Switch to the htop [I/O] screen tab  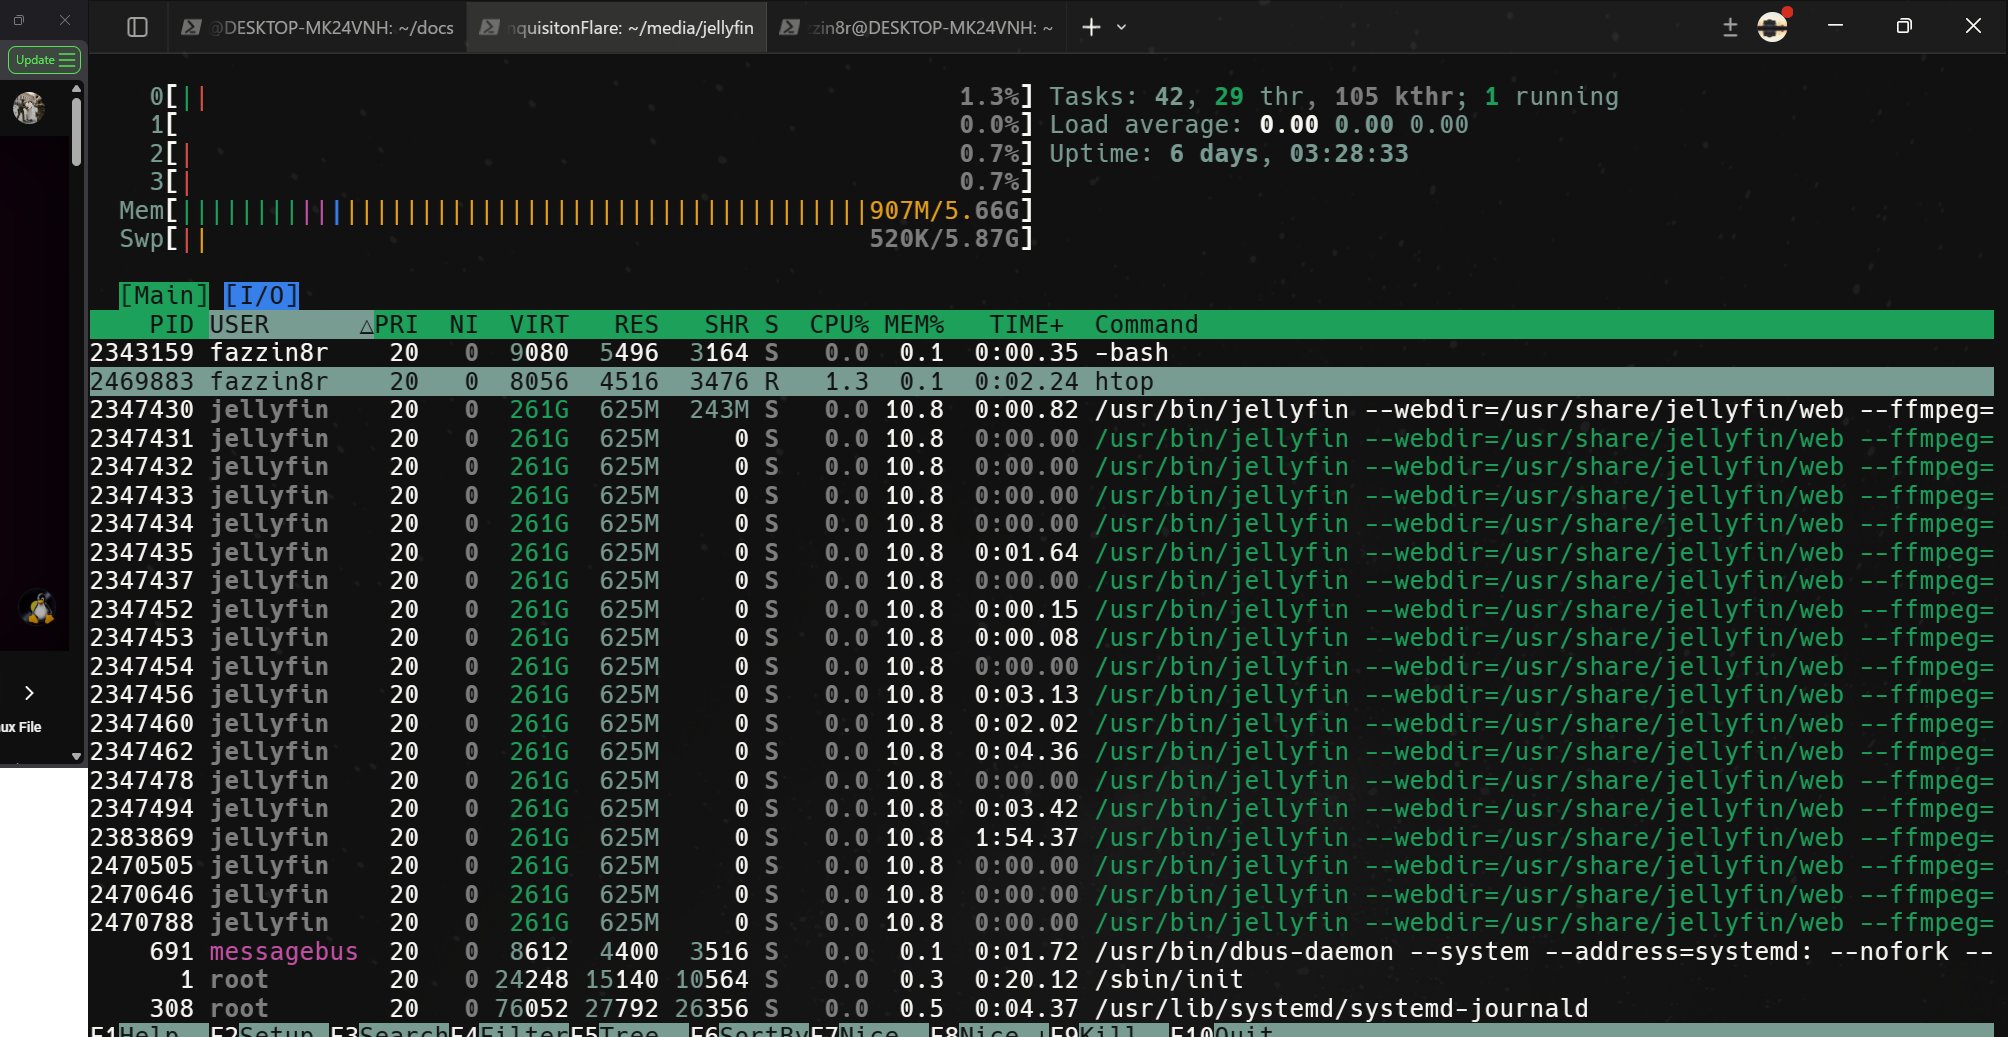pos(261,295)
